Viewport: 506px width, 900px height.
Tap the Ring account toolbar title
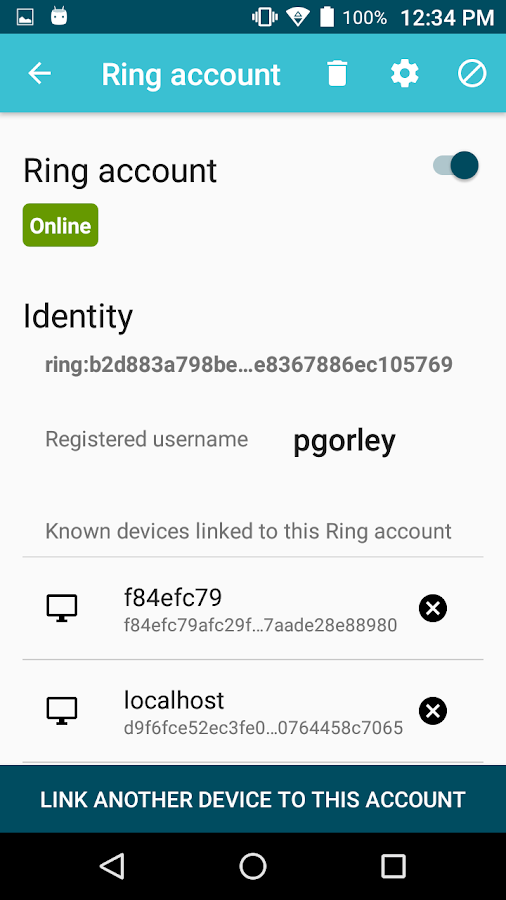(x=191, y=75)
